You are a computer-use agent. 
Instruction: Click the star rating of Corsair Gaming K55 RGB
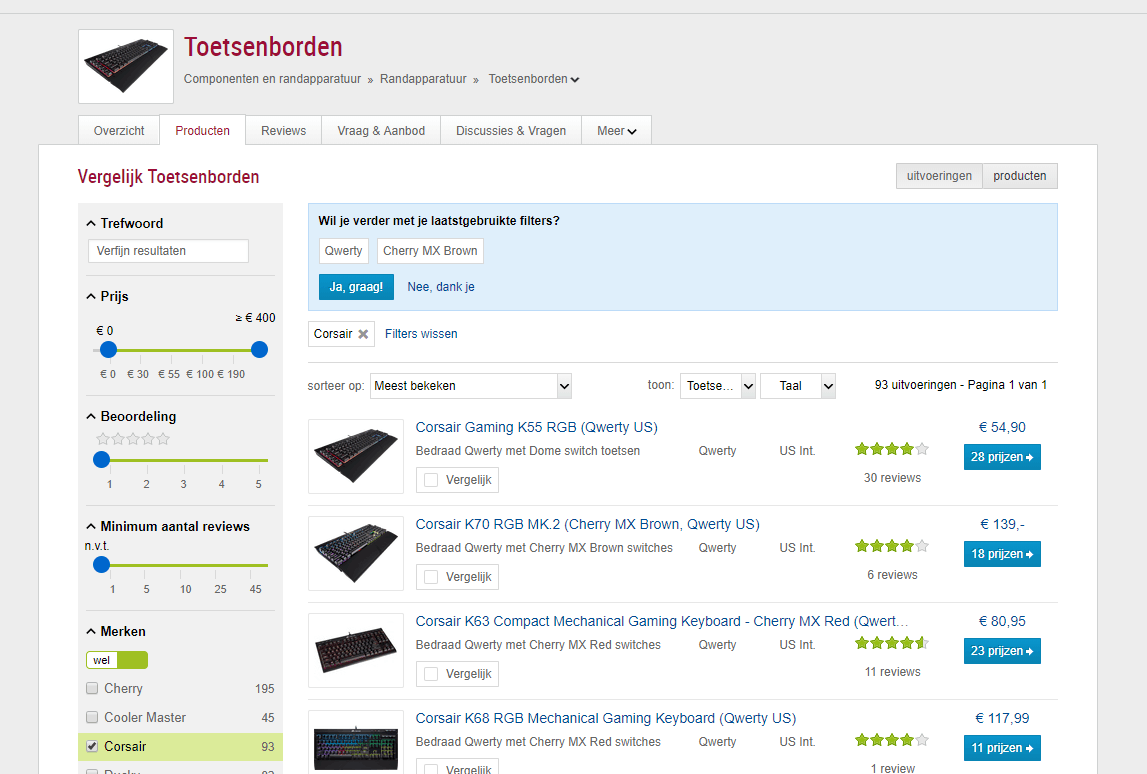point(892,449)
